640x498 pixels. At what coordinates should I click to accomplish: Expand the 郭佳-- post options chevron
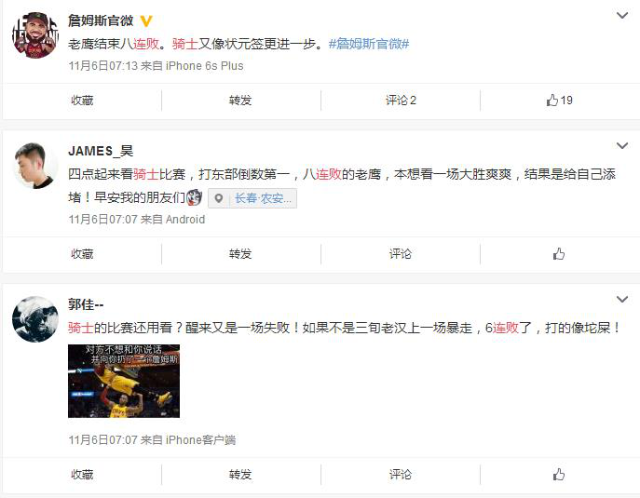tap(622, 299)
